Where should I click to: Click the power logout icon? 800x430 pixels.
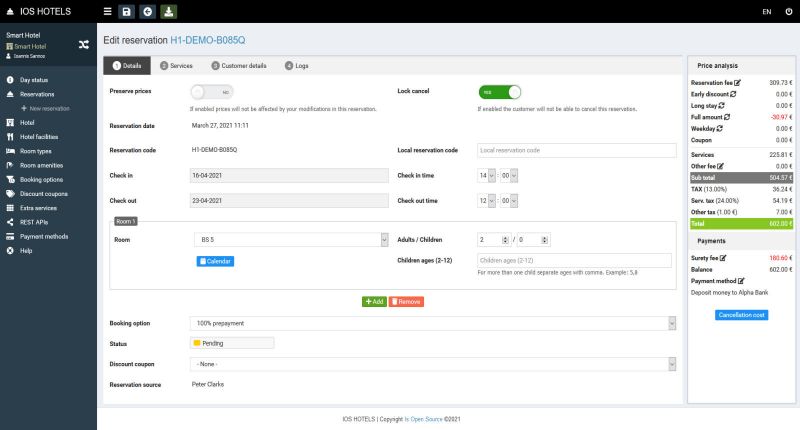pos(789,11)
